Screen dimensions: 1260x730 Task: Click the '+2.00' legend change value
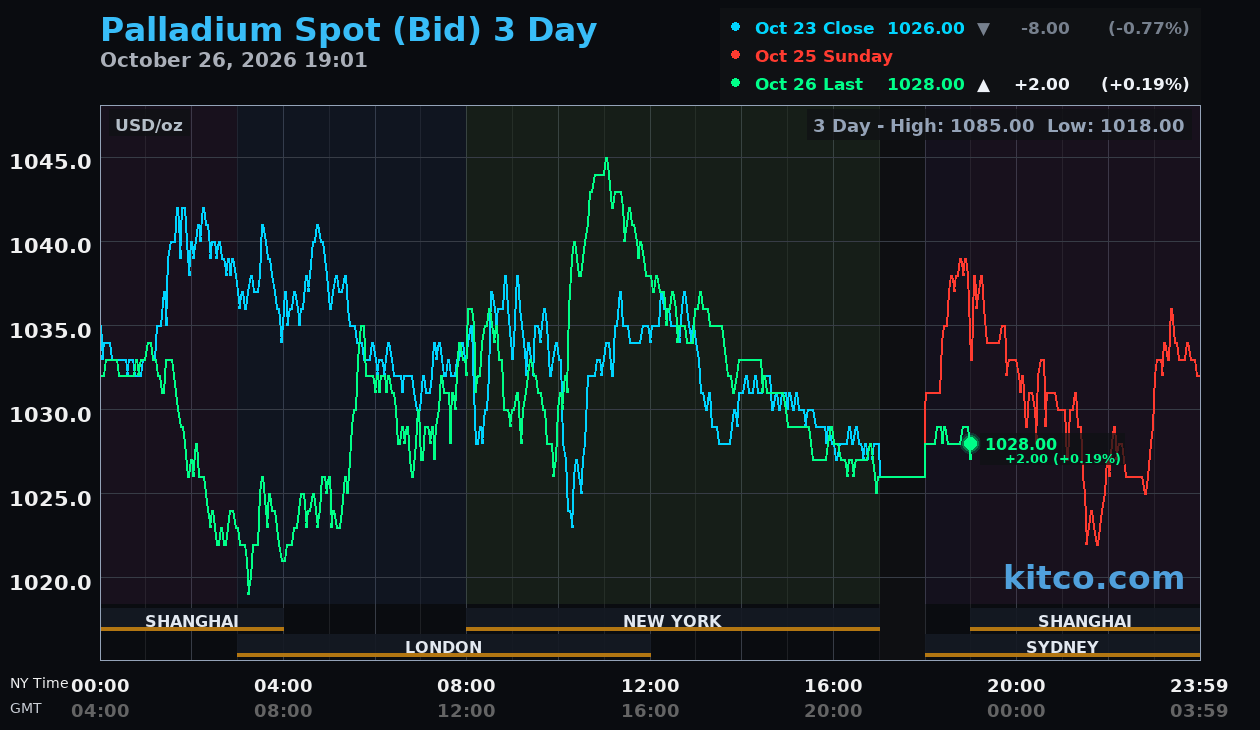1042,84
